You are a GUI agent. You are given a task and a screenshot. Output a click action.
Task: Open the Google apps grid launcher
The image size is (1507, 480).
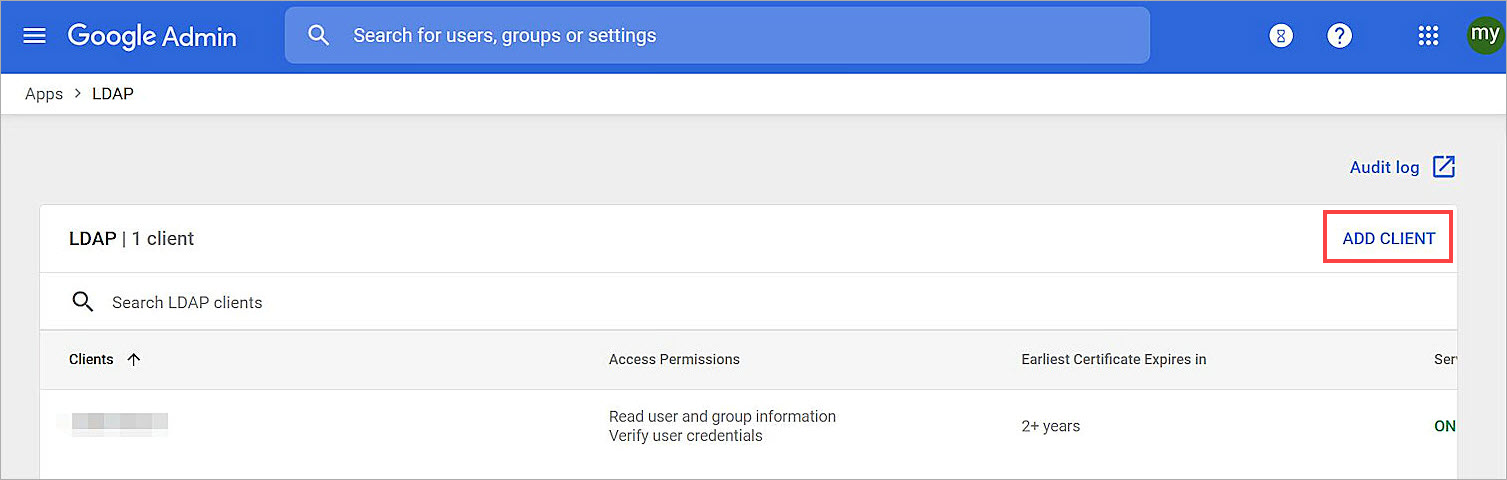pyautogui.click(x=1428, y=36)
